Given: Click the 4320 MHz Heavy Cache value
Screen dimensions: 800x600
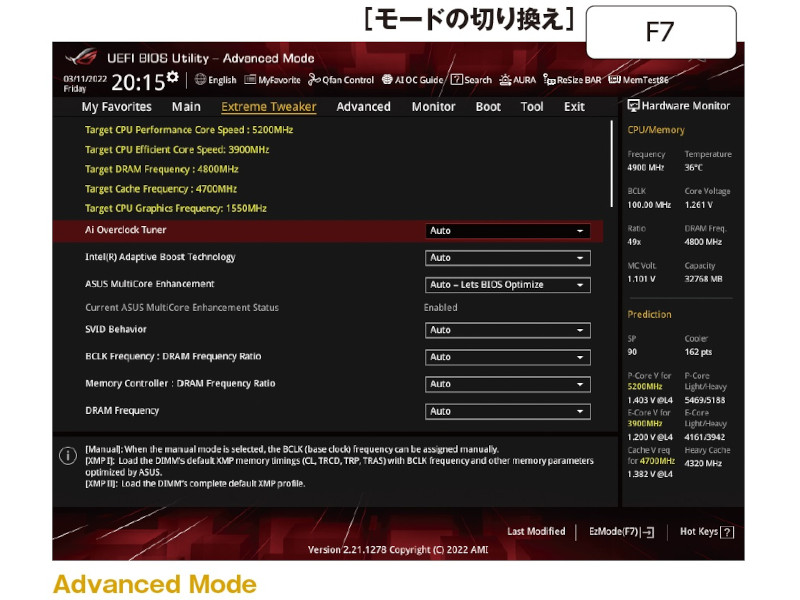Looking at the screenshot, I should pyautogui.click(x=703, y=463).
